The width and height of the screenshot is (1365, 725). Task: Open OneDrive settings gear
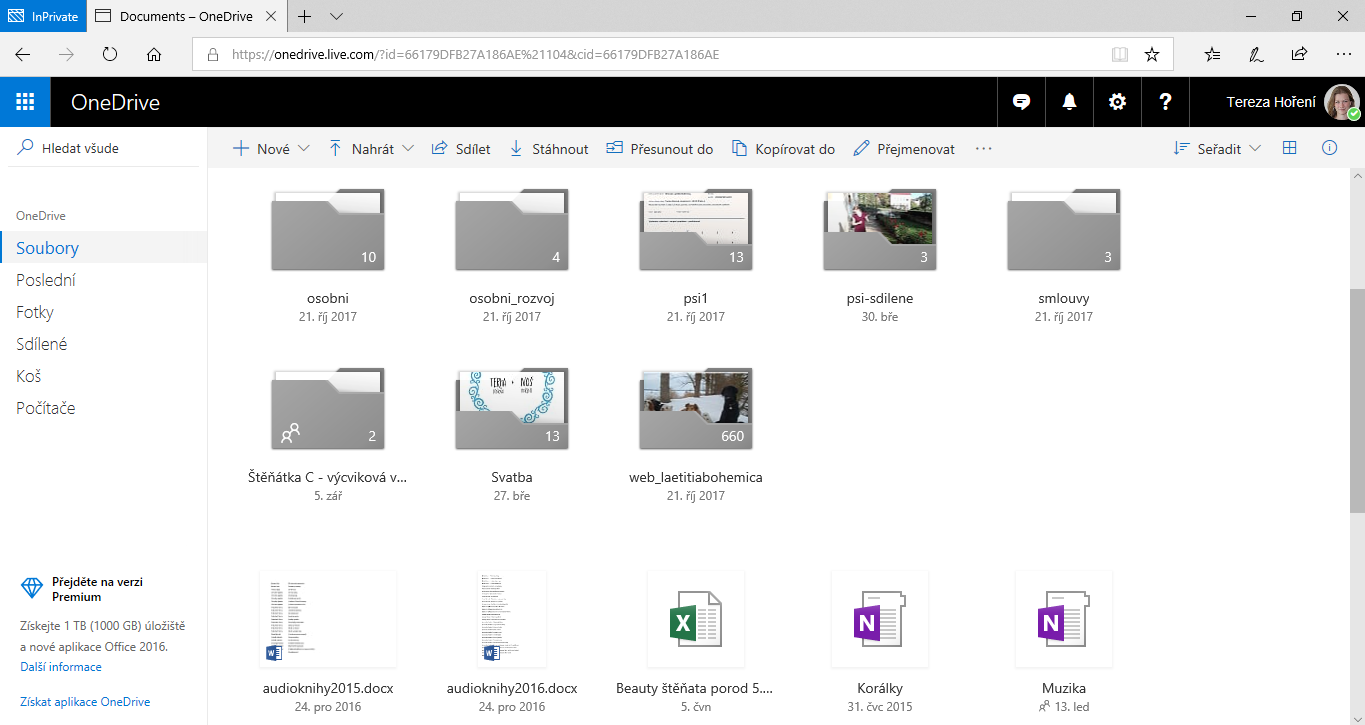[x=1117, y=101]
